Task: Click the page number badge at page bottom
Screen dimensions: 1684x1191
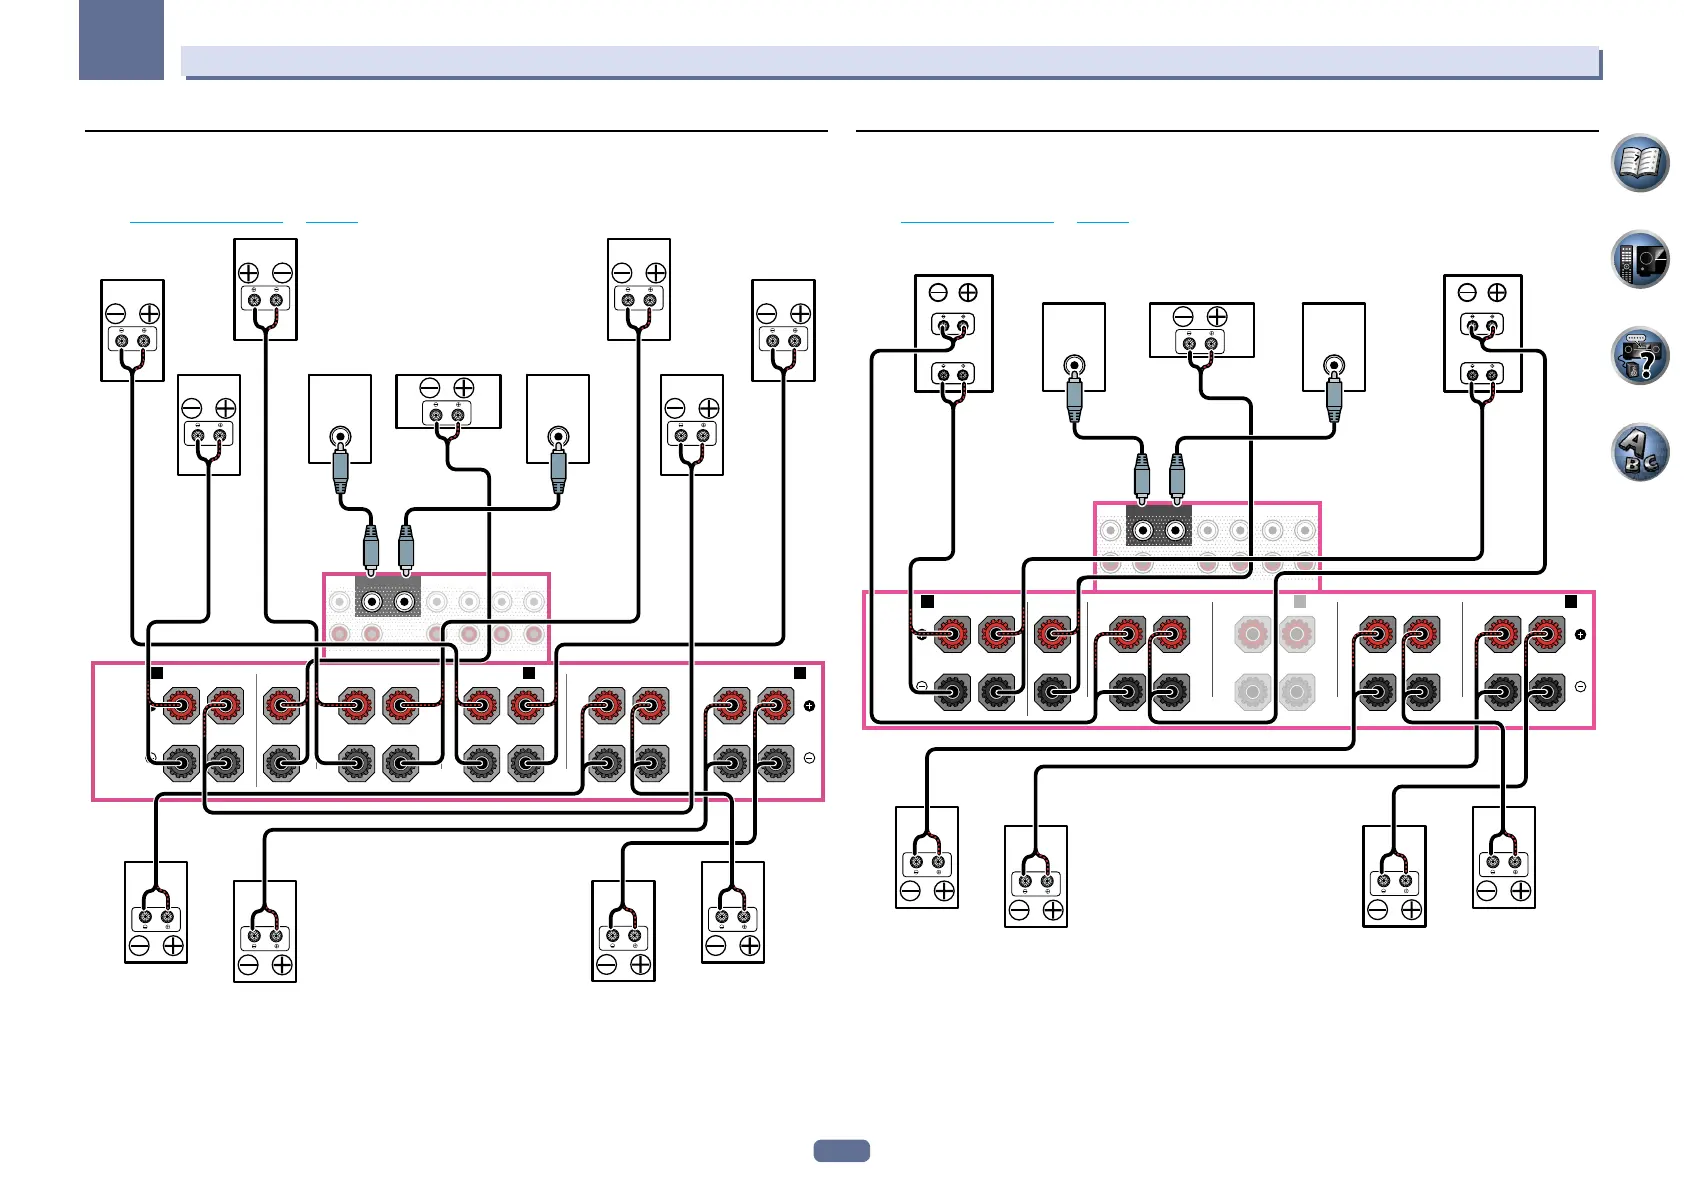Action: click(842, 1150)
